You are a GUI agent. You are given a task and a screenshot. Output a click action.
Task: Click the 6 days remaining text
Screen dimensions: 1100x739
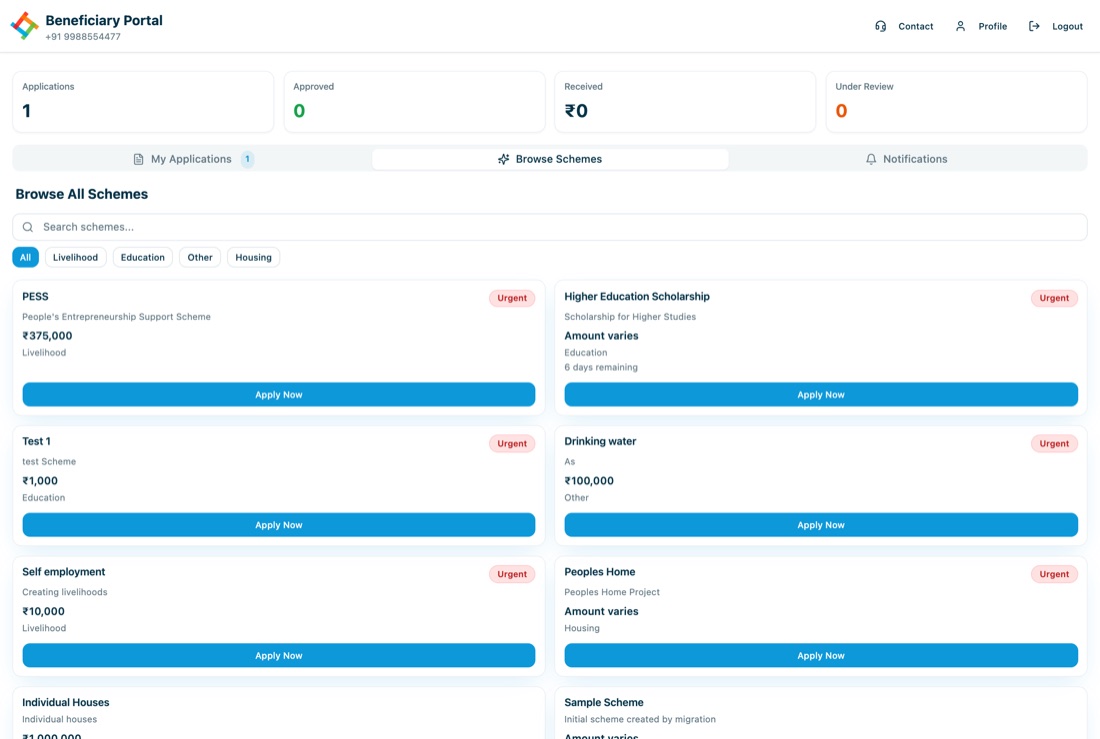pos(601,368)
